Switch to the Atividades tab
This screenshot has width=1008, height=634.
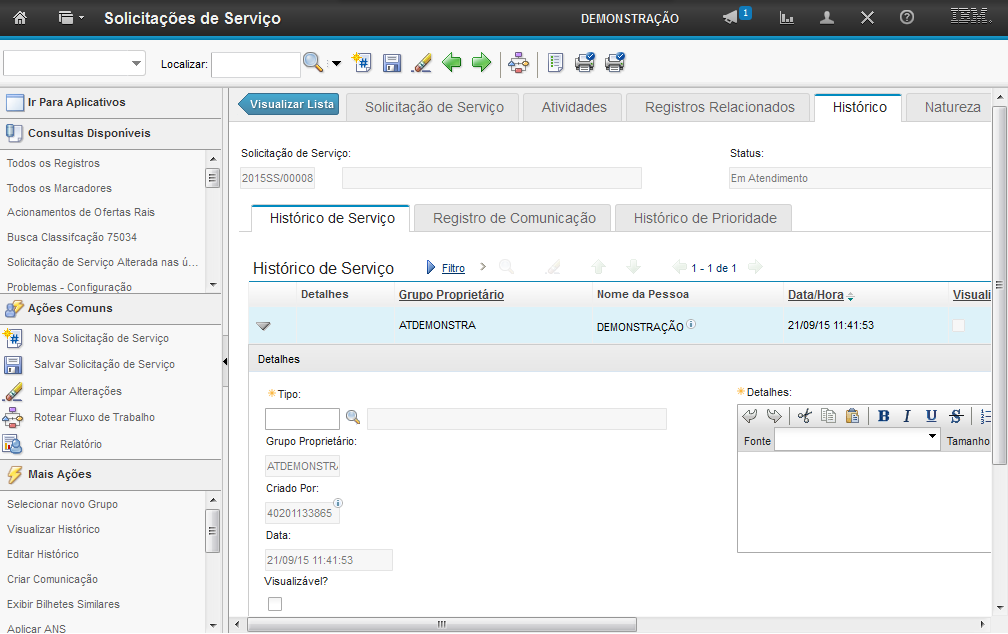pyautogui.click(x=574, y=107)
